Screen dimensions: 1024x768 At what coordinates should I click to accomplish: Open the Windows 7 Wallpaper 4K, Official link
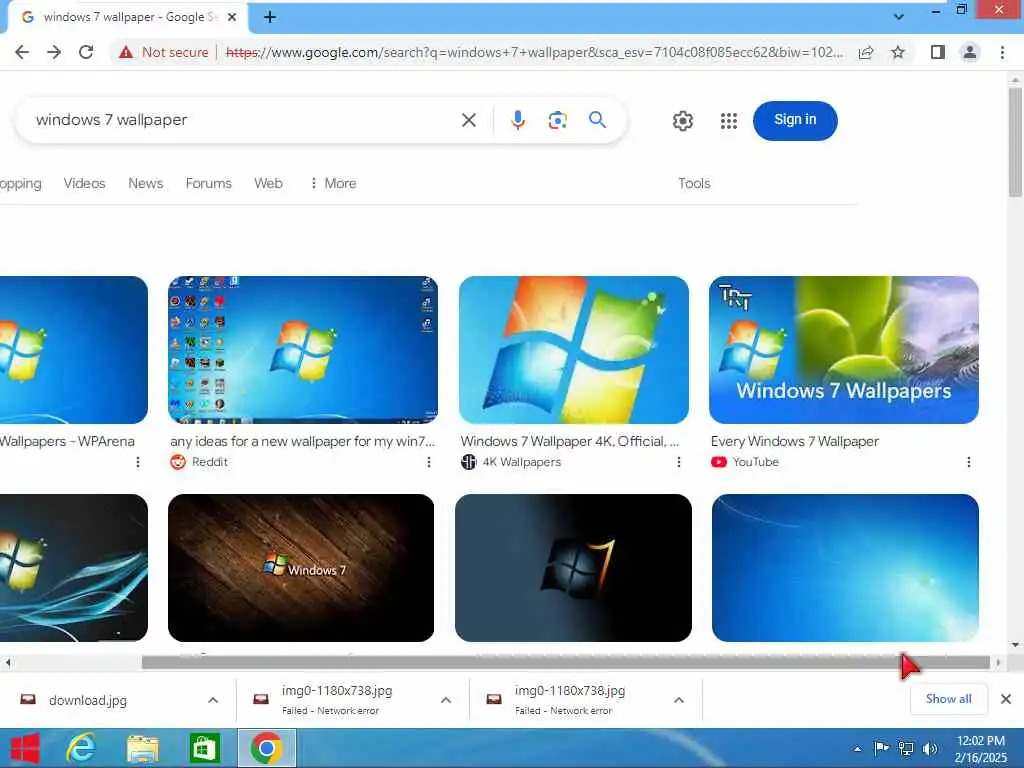(x=569, y=441)
